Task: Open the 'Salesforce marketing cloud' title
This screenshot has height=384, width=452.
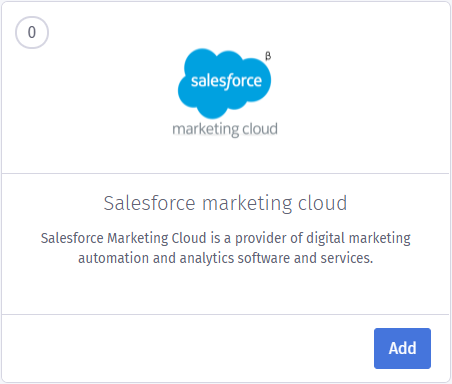Action: [225, 203]
